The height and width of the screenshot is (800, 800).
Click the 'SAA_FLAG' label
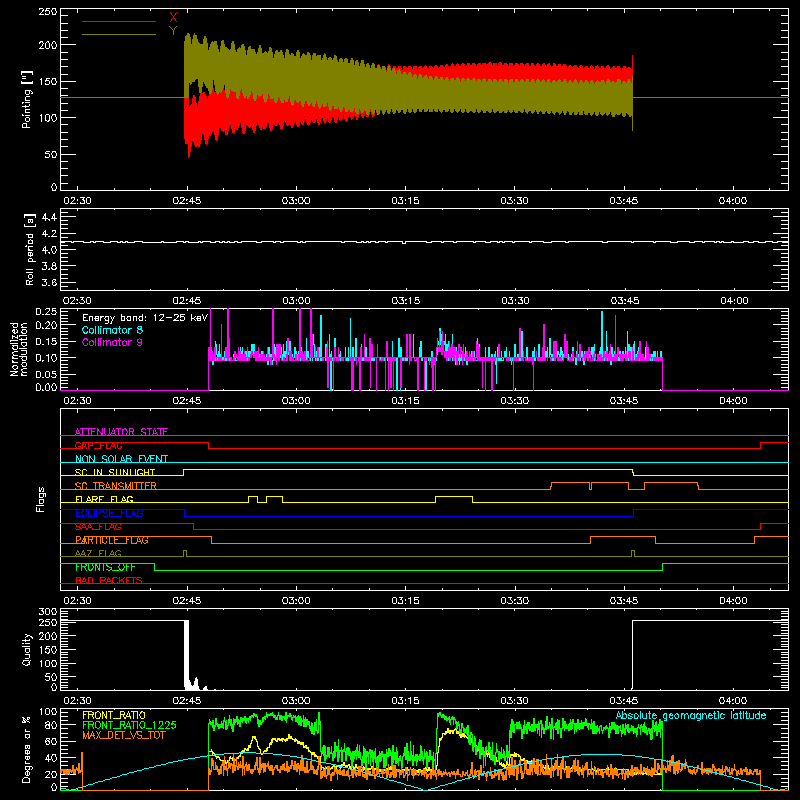(98, 527)
